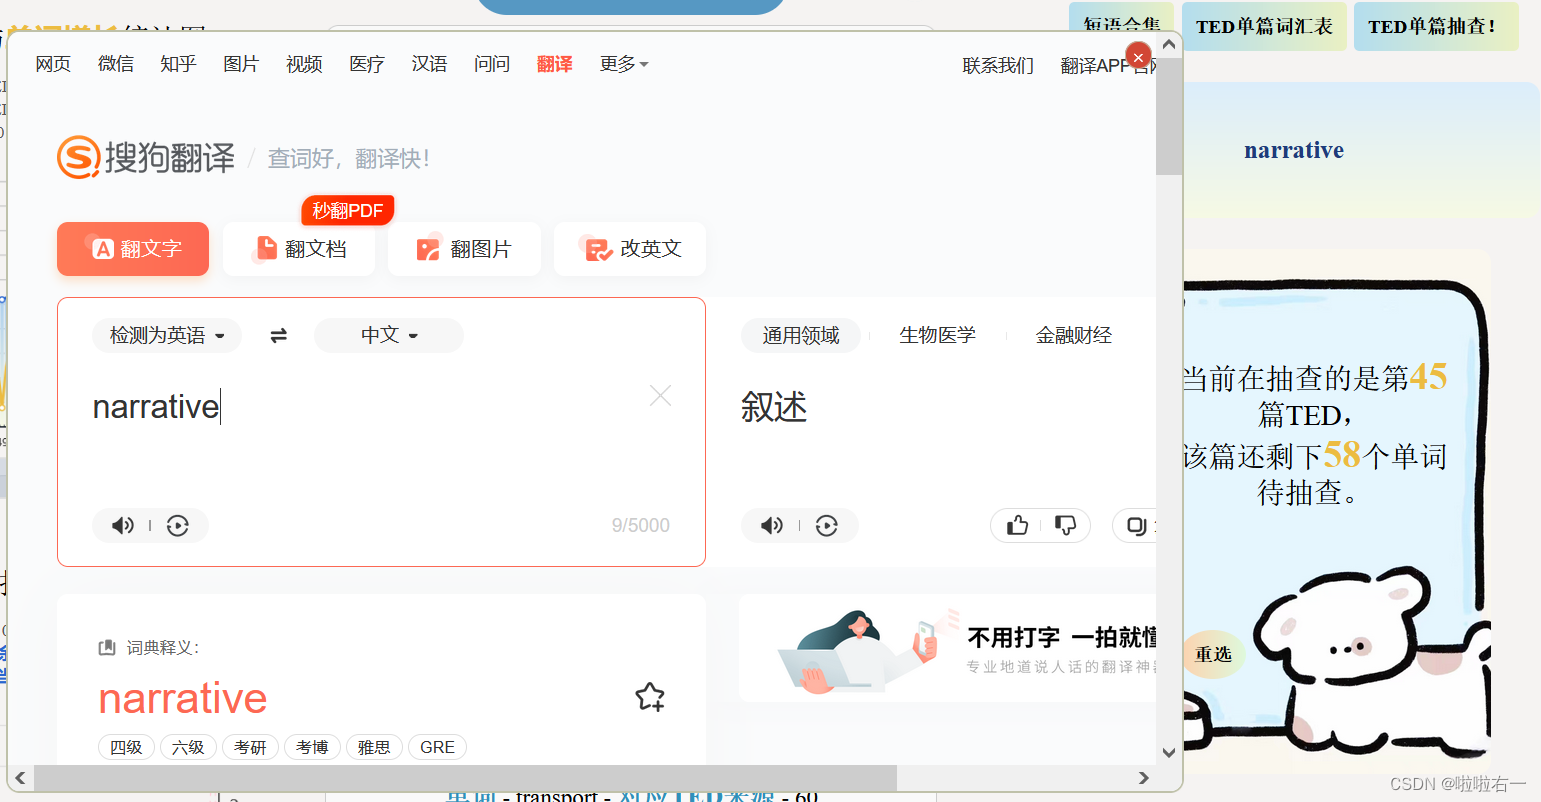This screenshot has width=1541, height=802.
Task: Open the 翻文档 document translation tab
Action: [x=299, y=249]
